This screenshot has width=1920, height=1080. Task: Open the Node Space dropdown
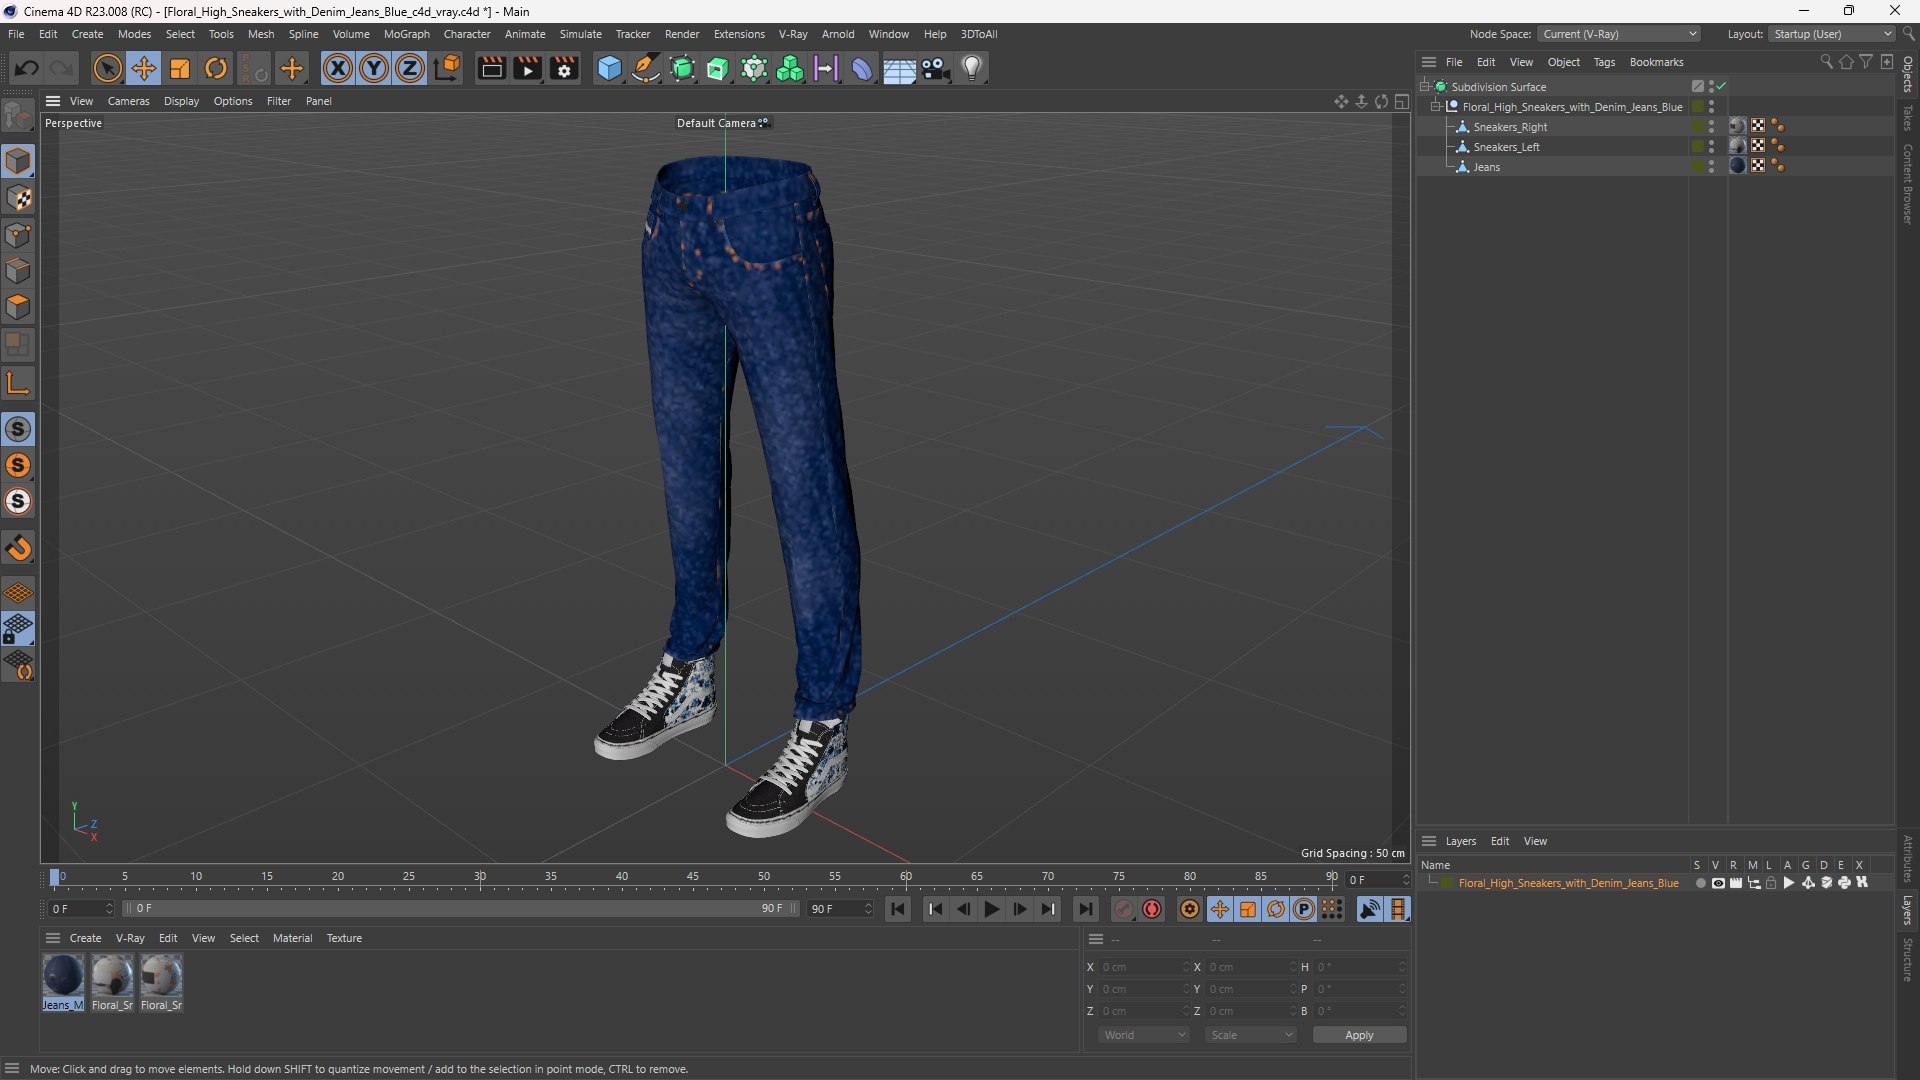point(1618,34)
